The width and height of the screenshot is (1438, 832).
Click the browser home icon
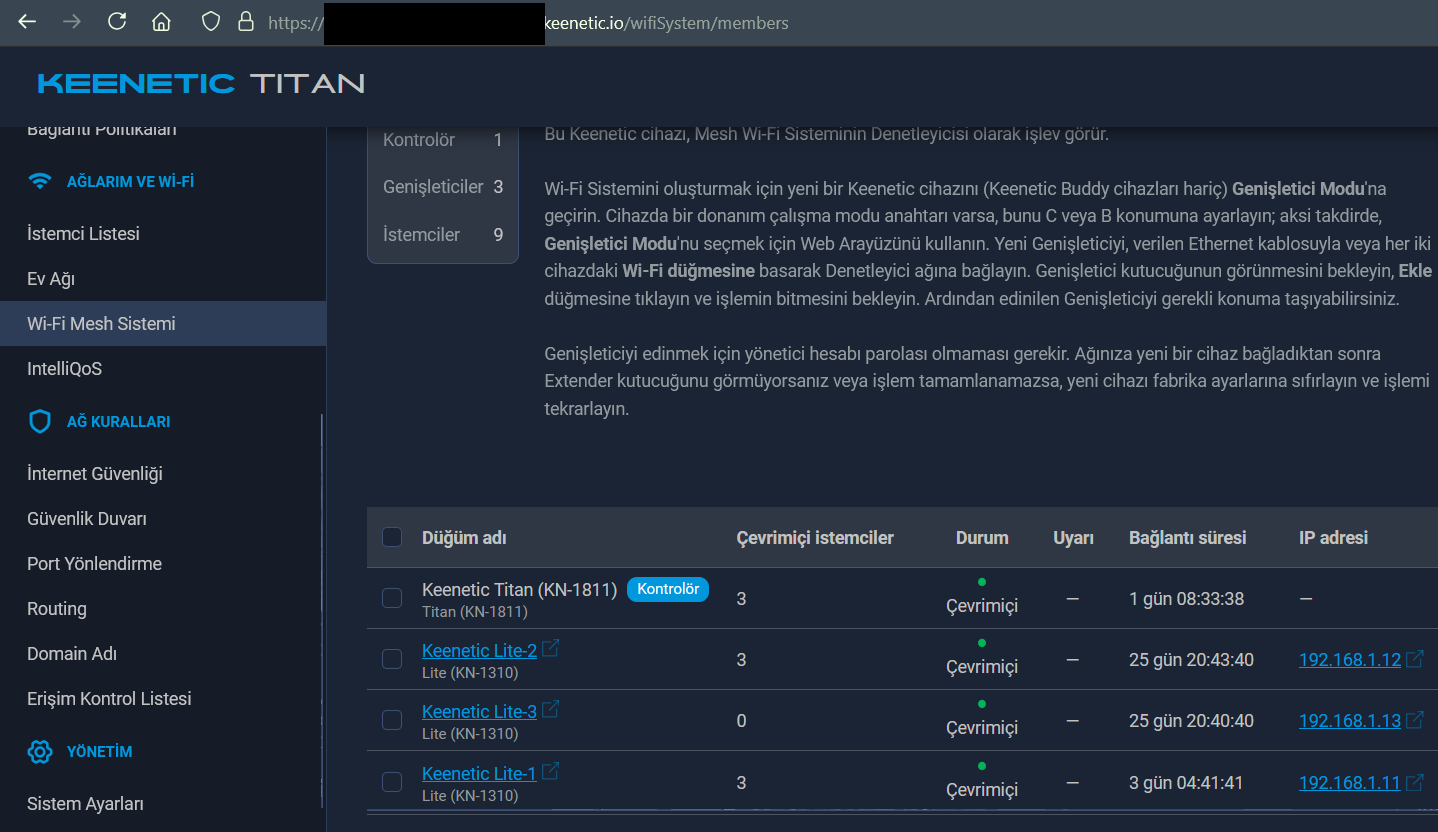click(x=161, y=22)
